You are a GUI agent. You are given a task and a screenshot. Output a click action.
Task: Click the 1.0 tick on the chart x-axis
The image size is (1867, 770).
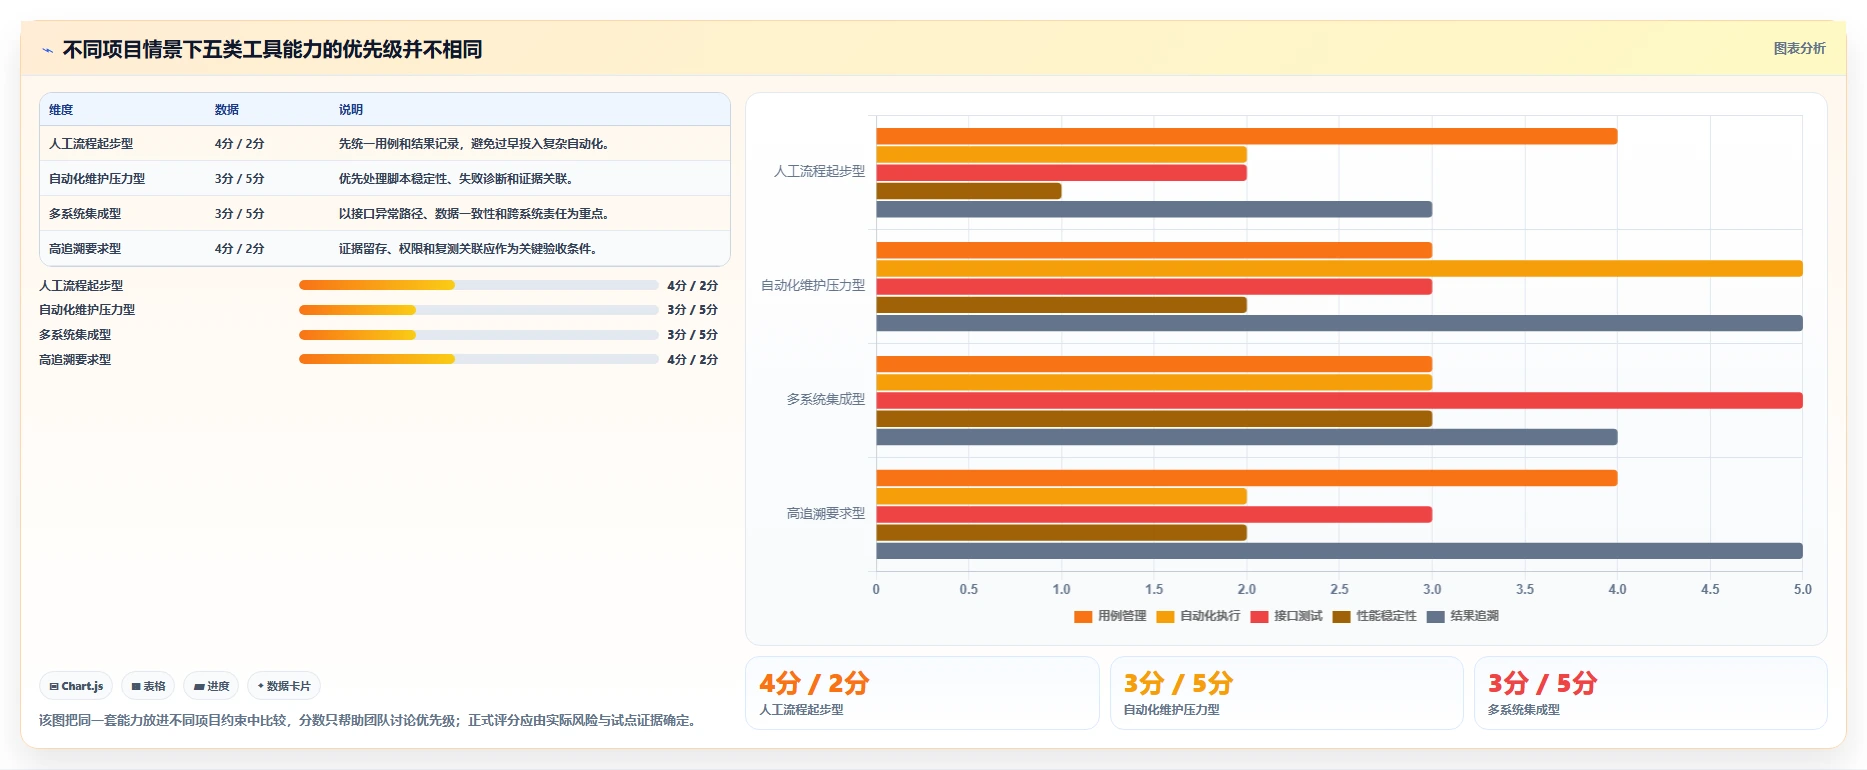1061,590
